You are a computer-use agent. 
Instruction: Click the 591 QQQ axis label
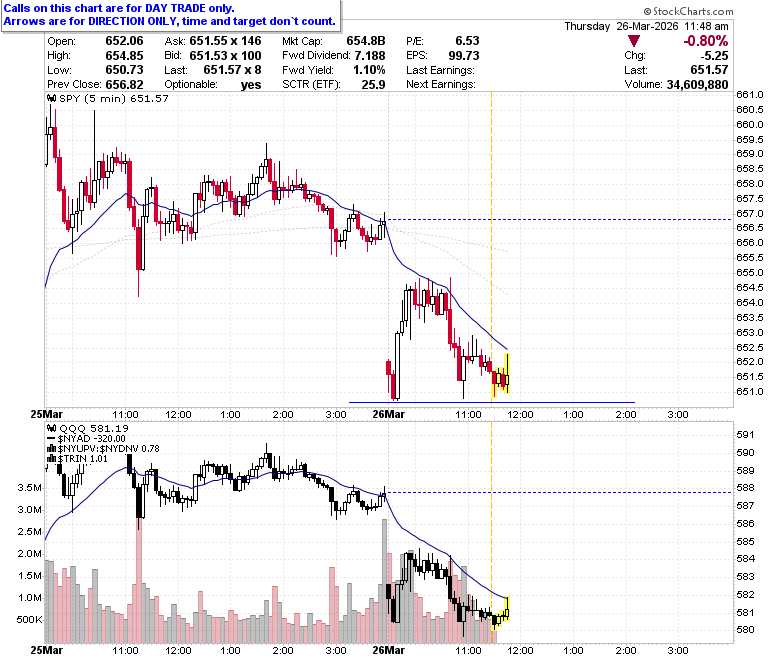pos(745,435)
